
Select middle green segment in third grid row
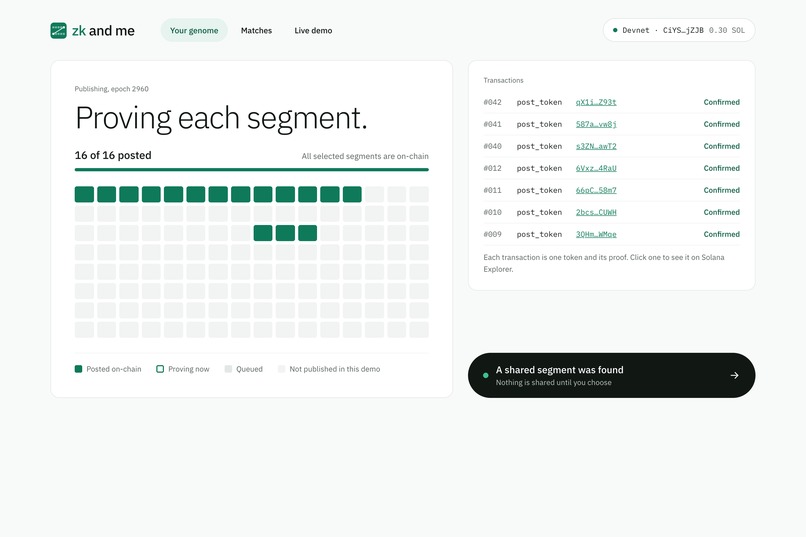pyautogui.click(x=285, y=233)
